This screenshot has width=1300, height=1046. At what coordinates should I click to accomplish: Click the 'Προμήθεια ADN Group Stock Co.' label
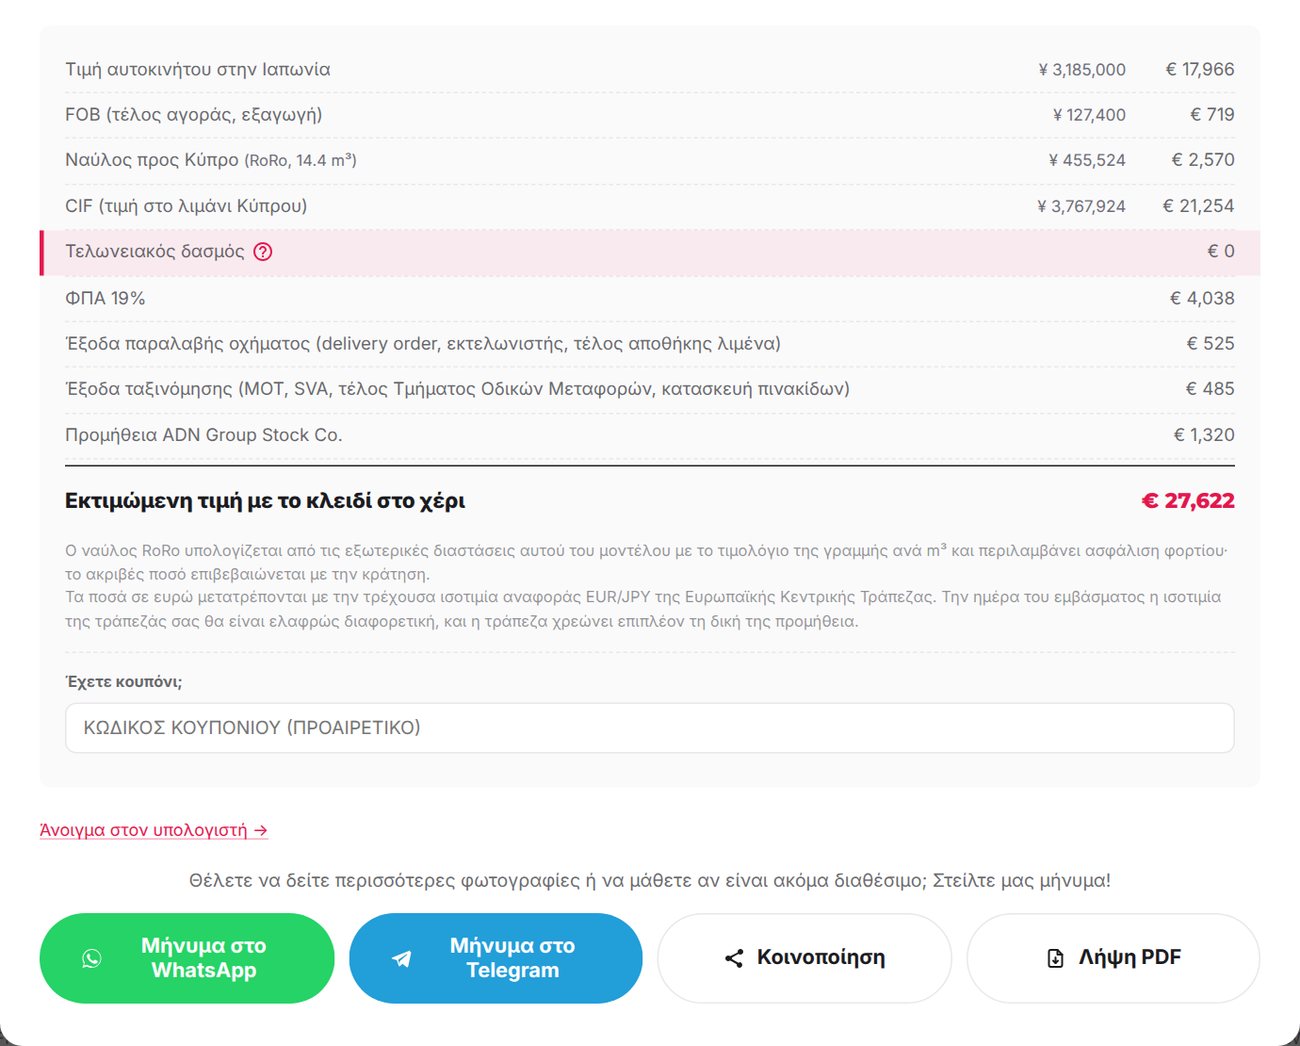(204, 435)
